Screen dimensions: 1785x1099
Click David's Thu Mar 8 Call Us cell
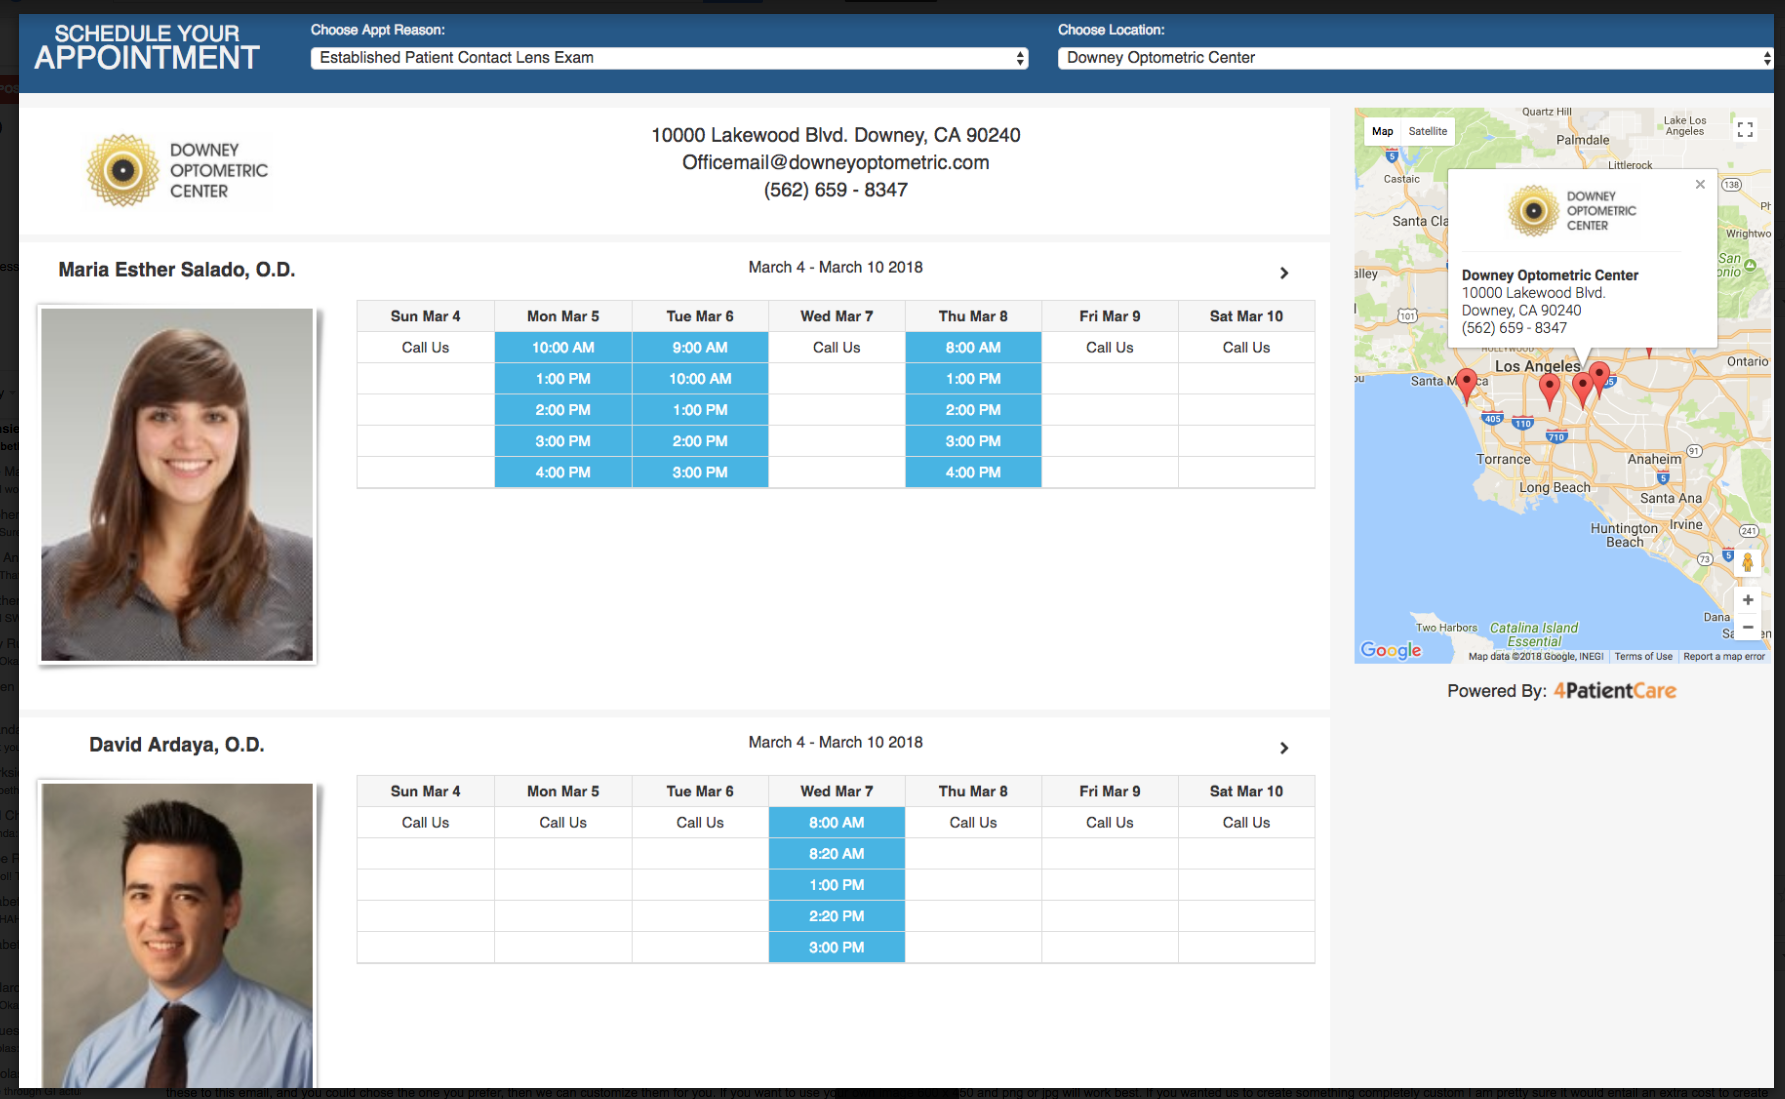pyautogui.click(x=973, y=822)
